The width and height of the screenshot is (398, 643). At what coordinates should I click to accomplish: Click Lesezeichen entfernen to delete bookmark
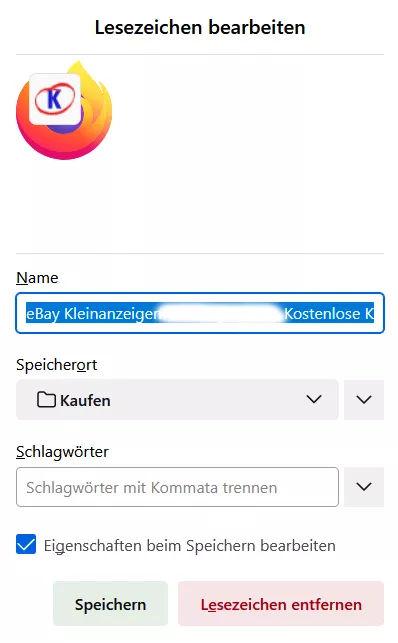[281, 604]
